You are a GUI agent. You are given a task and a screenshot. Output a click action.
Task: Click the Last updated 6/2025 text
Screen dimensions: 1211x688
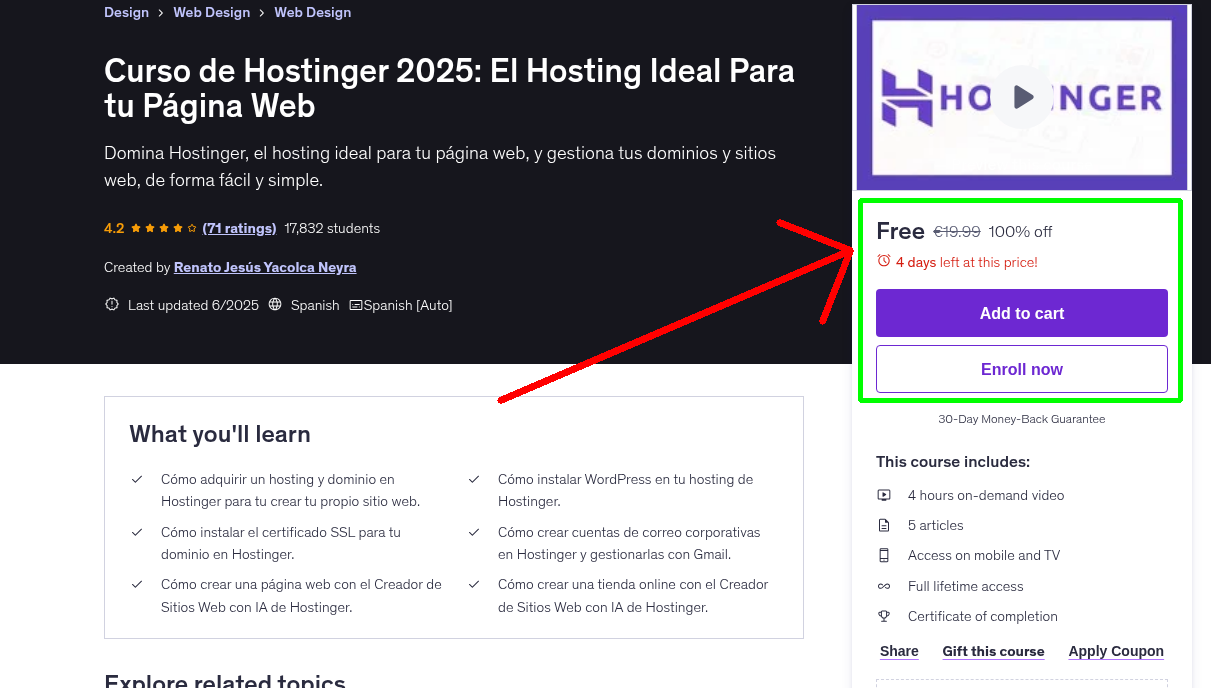[193, 305]
